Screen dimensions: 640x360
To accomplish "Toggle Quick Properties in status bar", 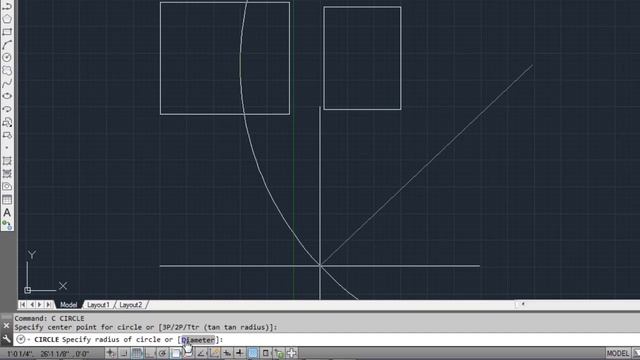I will coord(266,353).
